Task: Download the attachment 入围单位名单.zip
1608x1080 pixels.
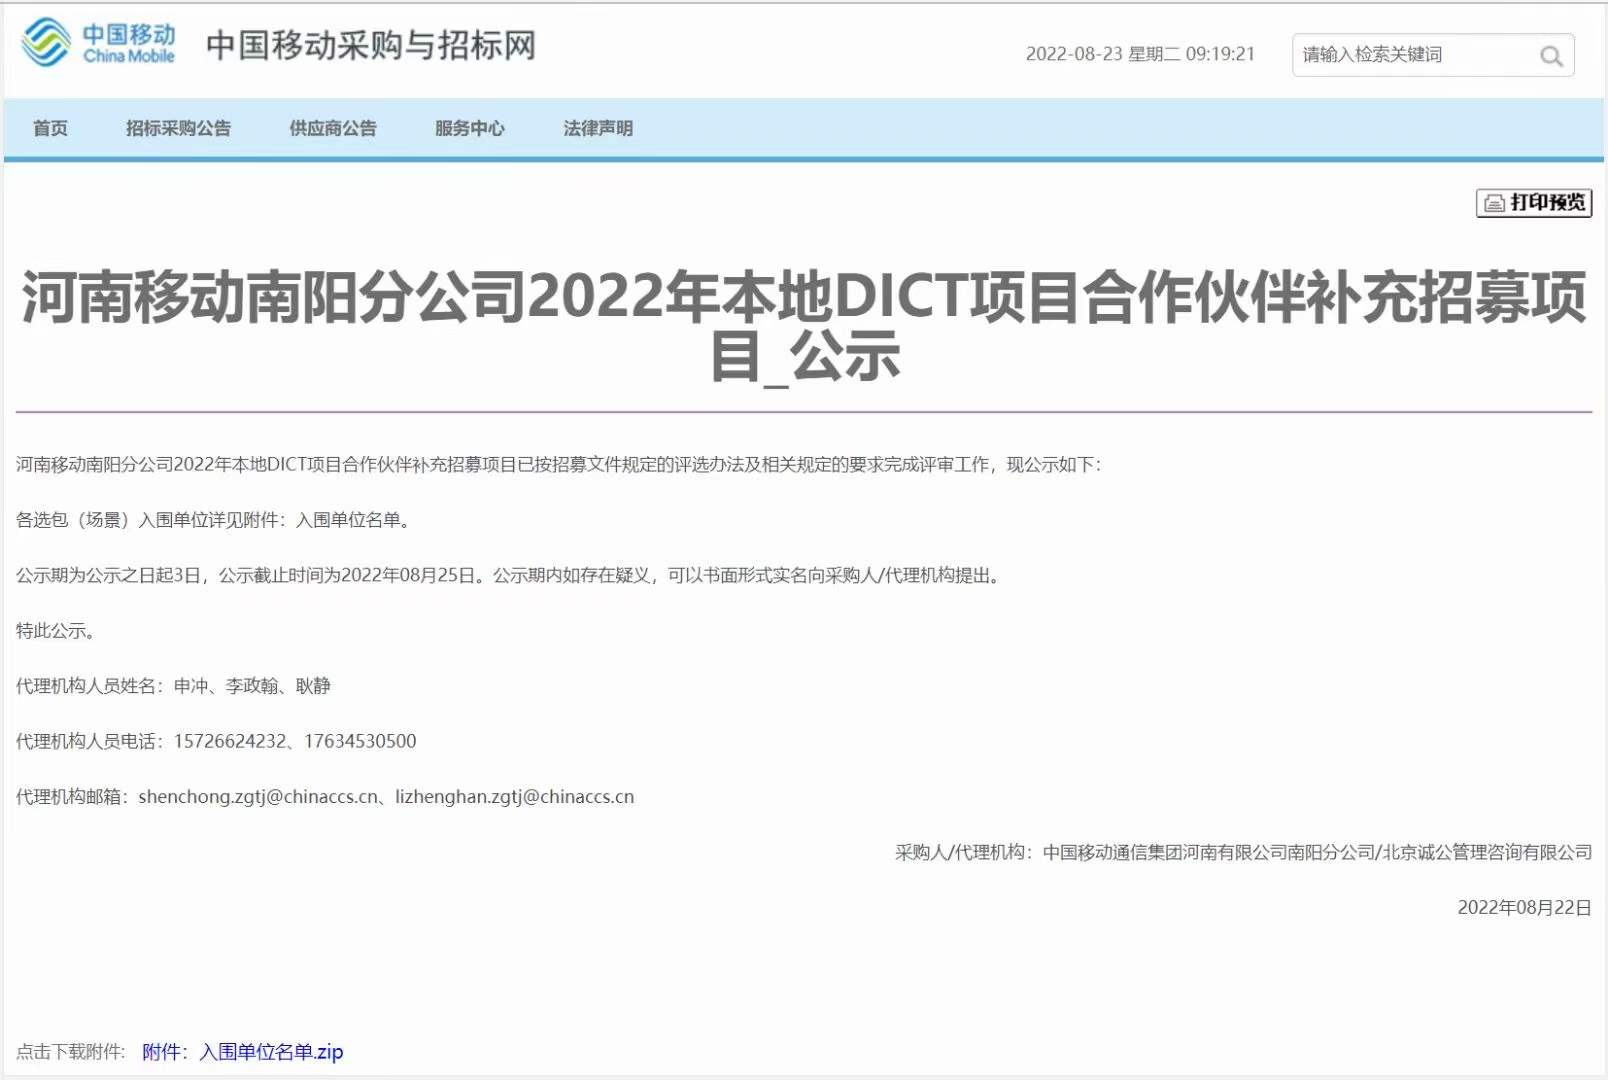Action: point(243,1051)
